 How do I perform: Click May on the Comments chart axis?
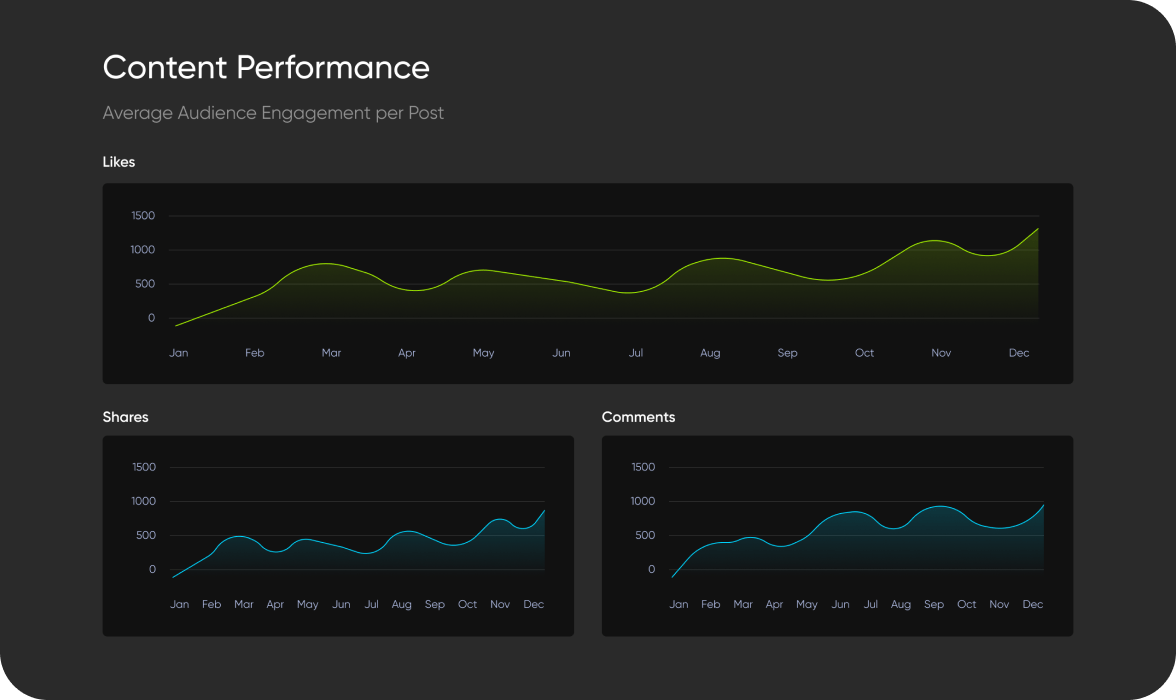806,604
